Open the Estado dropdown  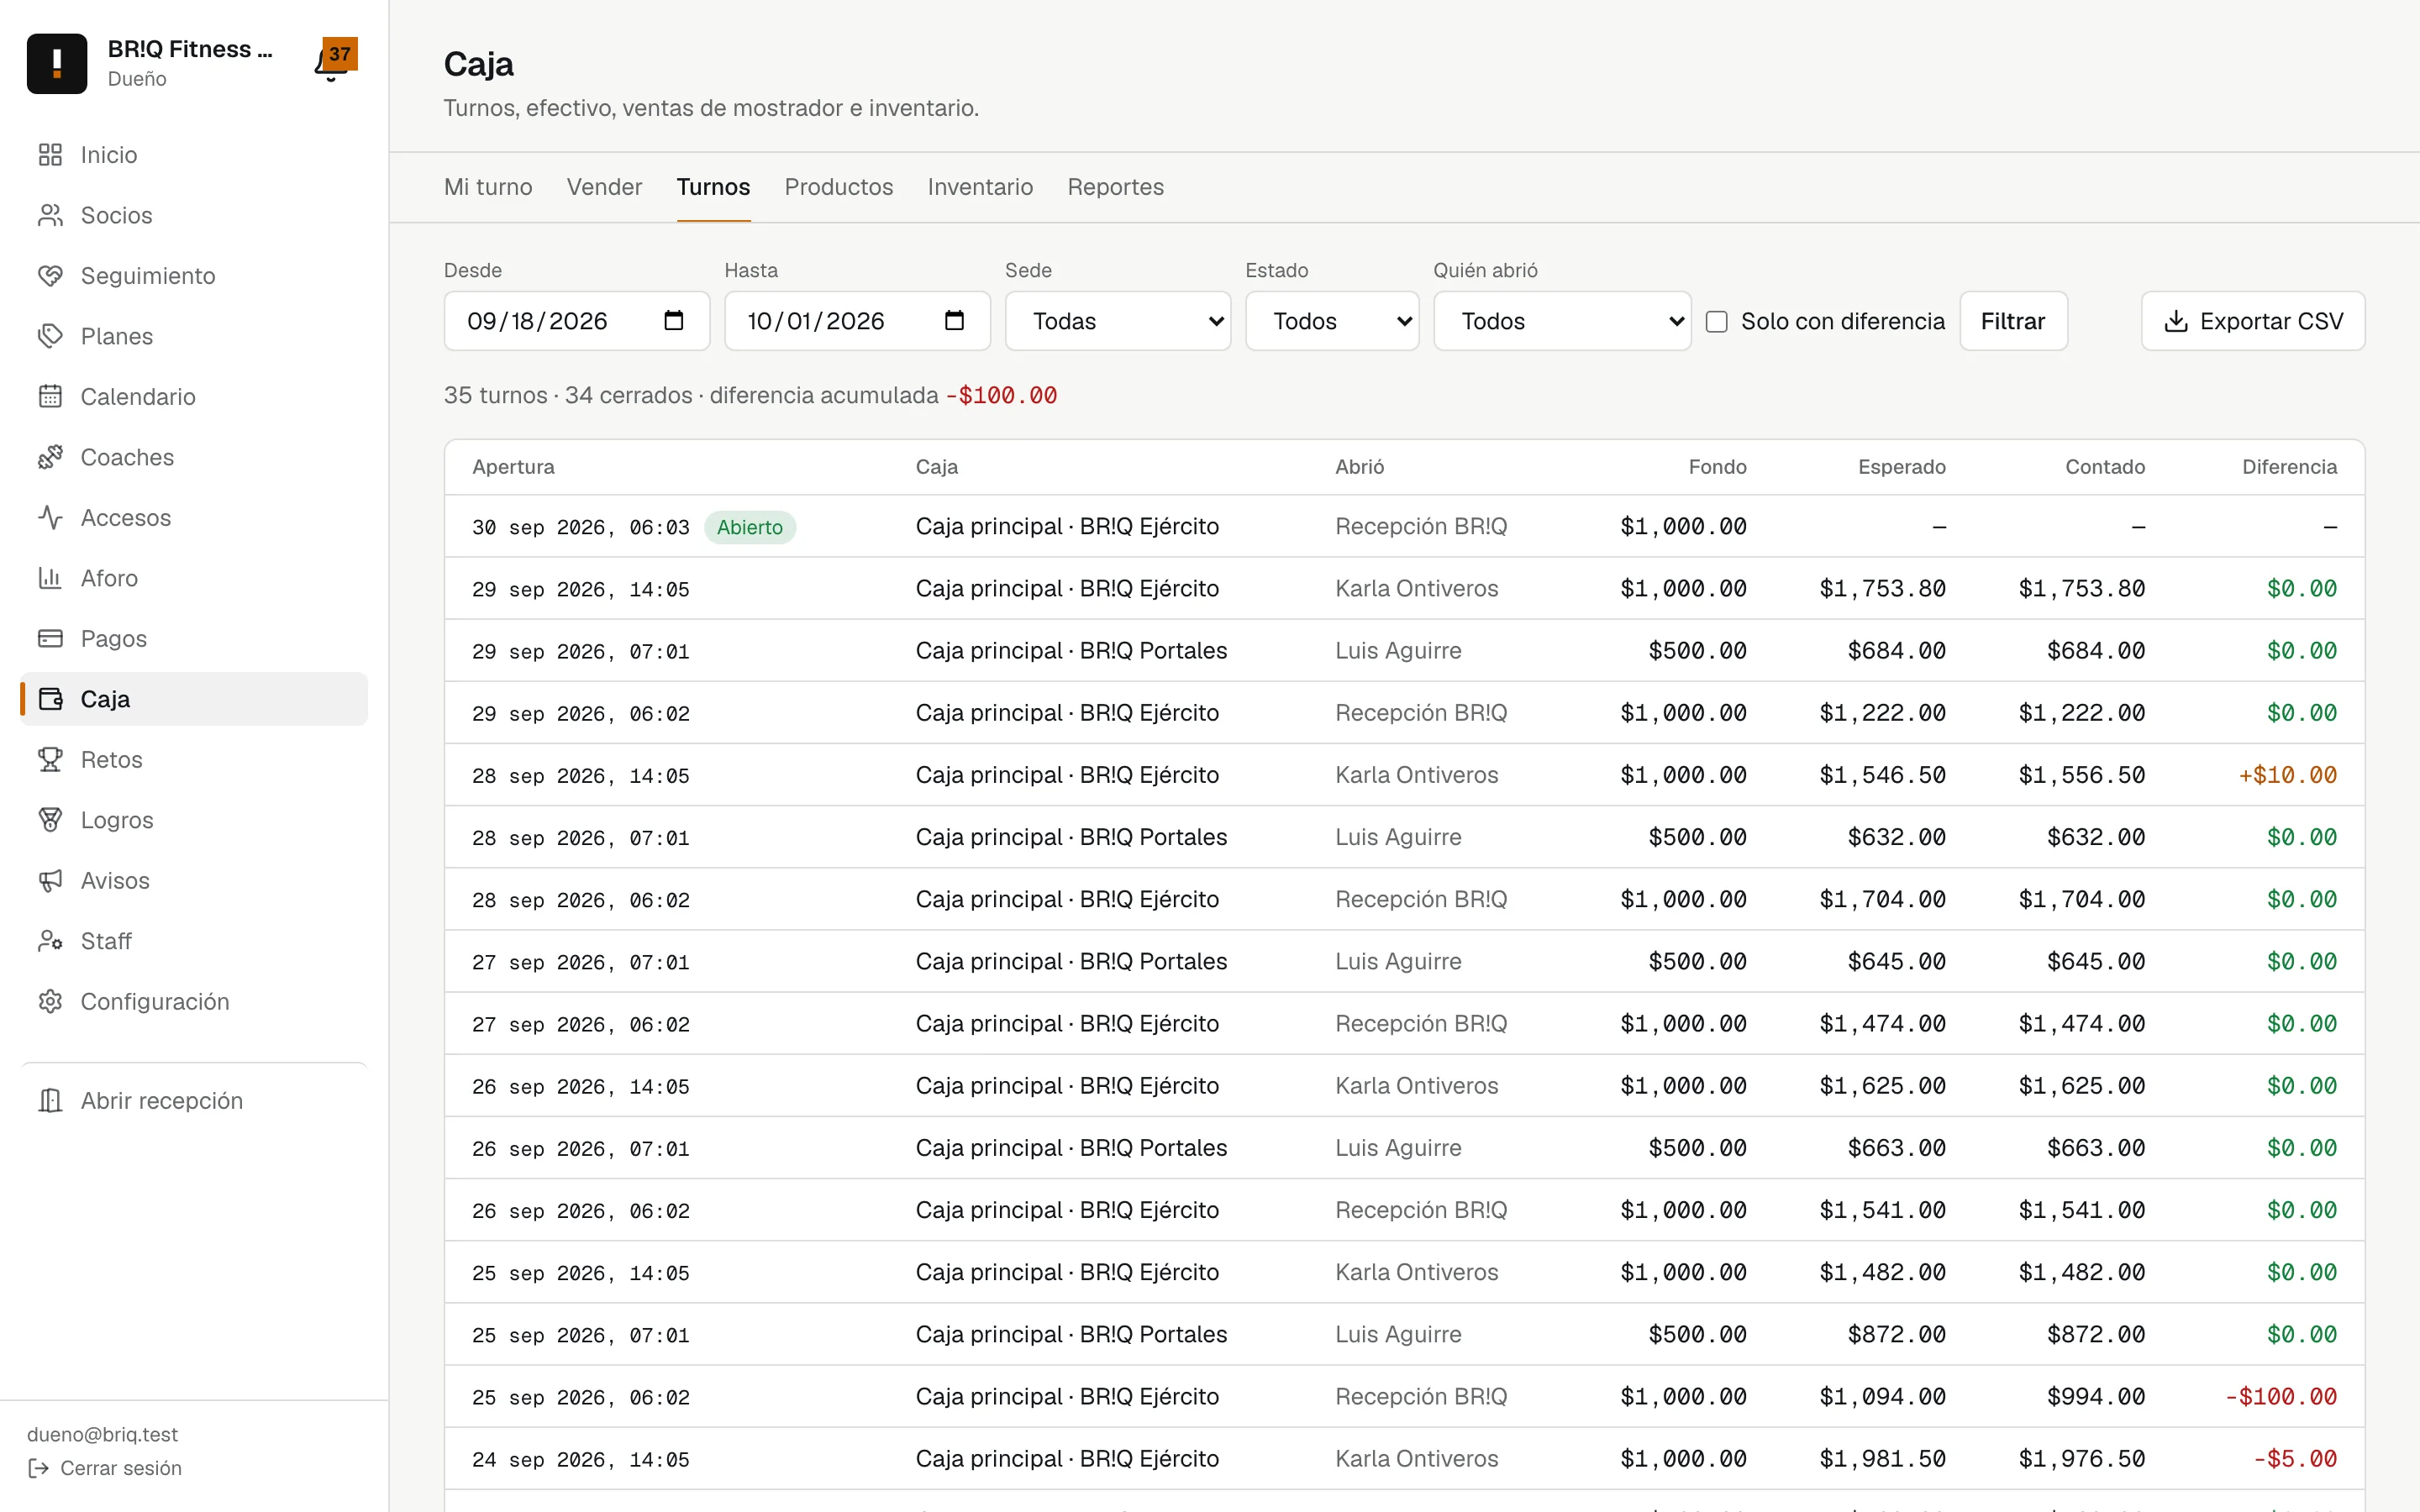(x=1332, y=321)
